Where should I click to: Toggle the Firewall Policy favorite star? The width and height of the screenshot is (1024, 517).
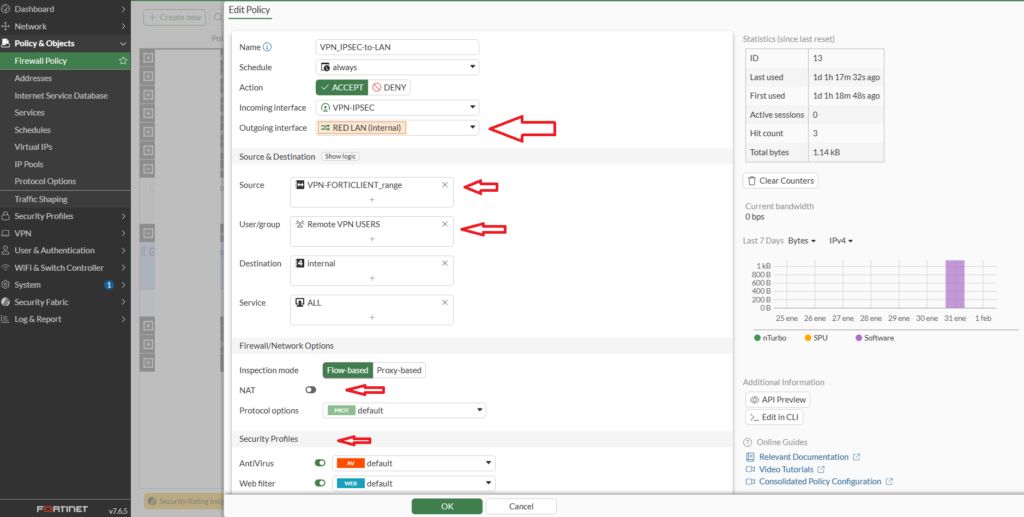123,61
